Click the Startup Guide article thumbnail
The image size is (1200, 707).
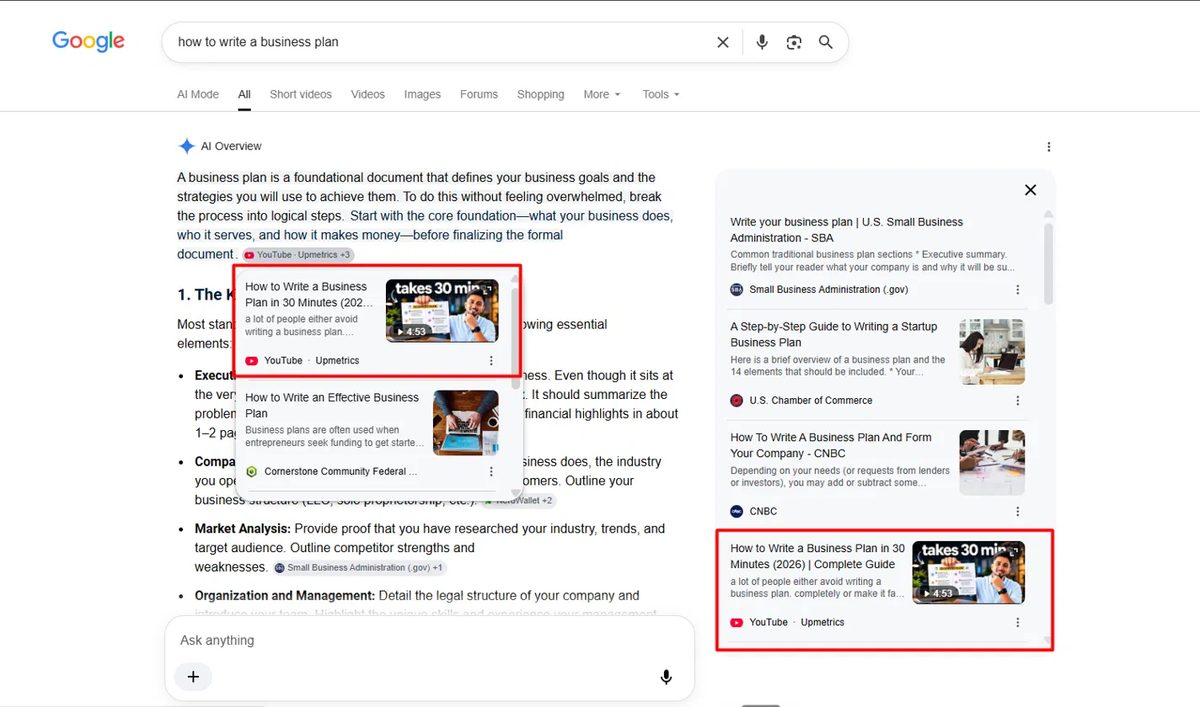point(992,352)
